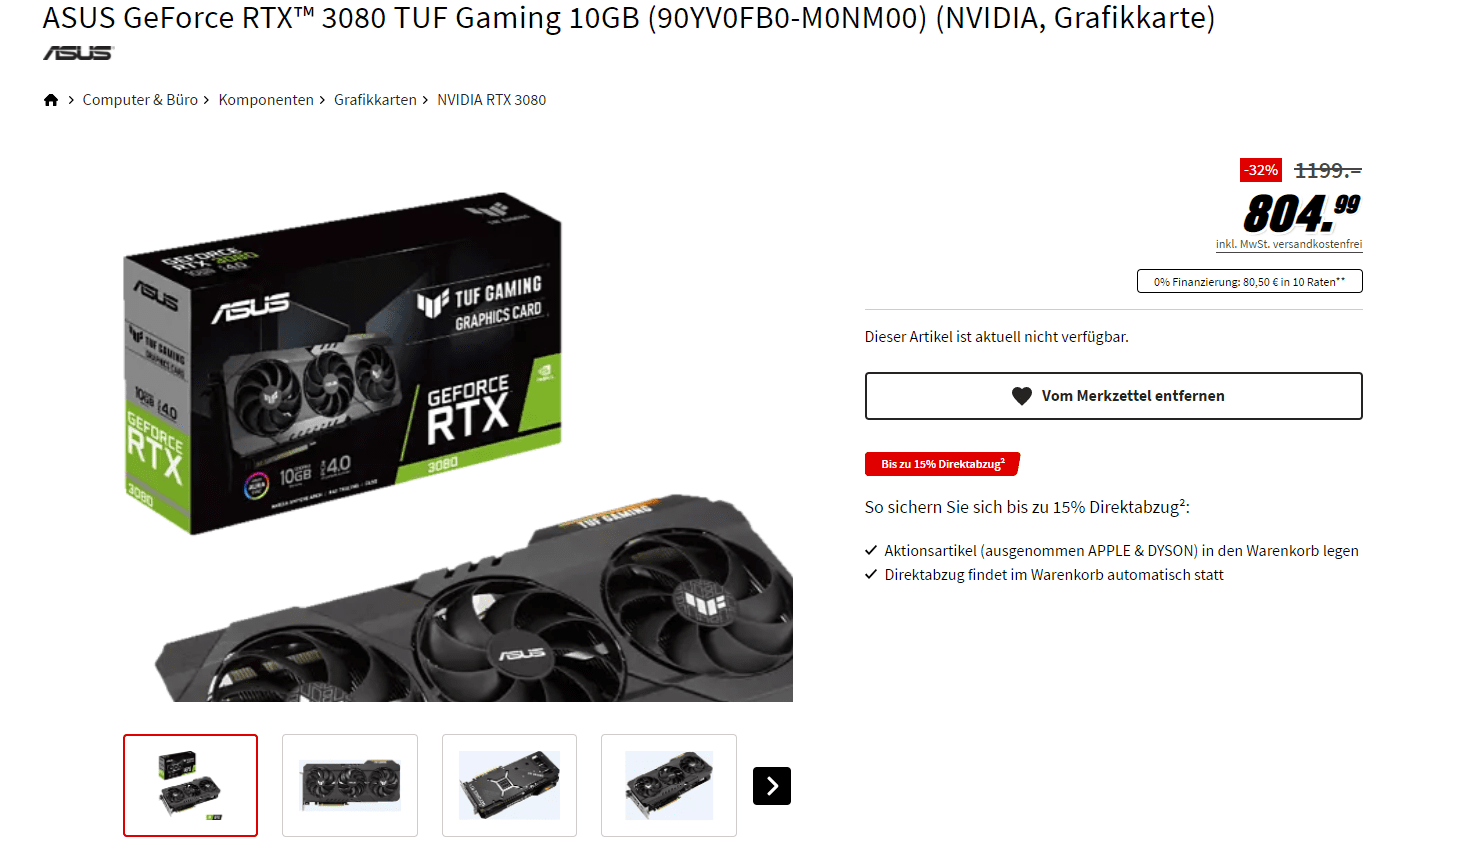Go to Komponenten category

point(266,100)
